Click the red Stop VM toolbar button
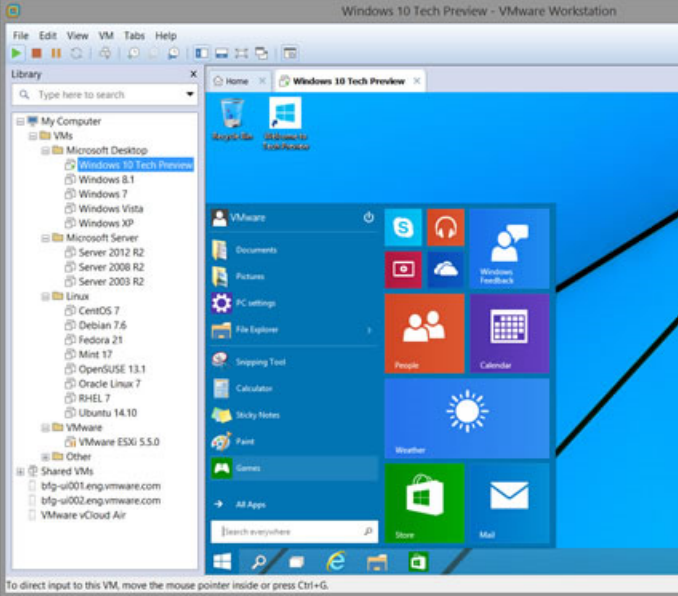The height and width of the screenshot is (596, 678). tap(37, 53)
